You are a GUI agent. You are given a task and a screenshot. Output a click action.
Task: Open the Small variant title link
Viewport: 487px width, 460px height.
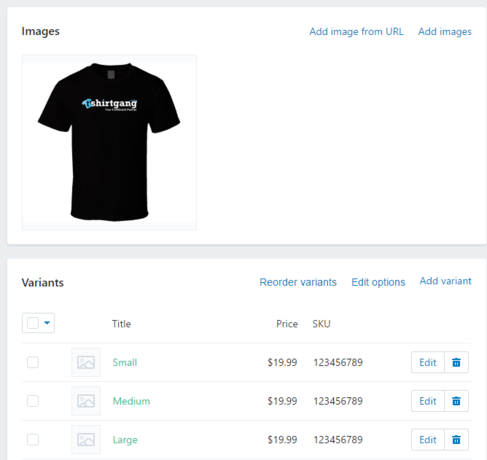coord(125,362)
